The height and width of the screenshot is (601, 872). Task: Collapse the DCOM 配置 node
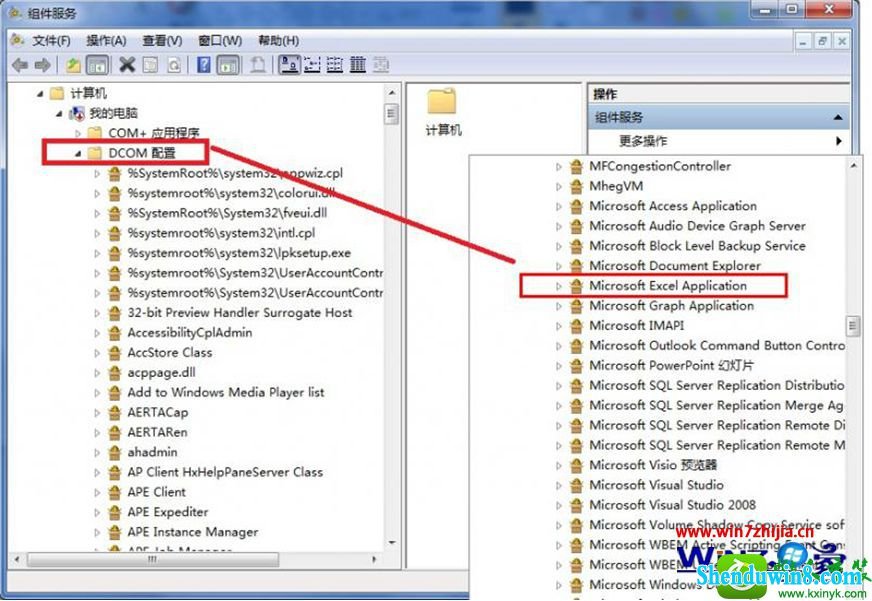(x=78, y=153)
